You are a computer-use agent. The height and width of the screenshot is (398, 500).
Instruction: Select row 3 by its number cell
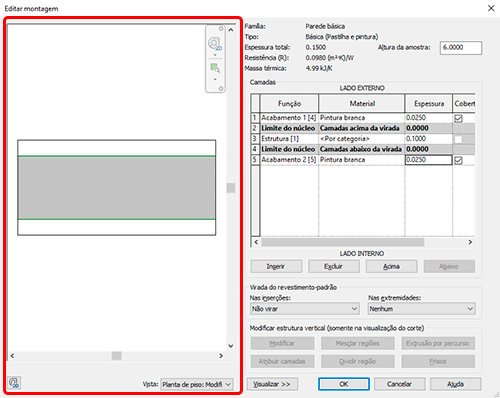[x=255, y=139]
